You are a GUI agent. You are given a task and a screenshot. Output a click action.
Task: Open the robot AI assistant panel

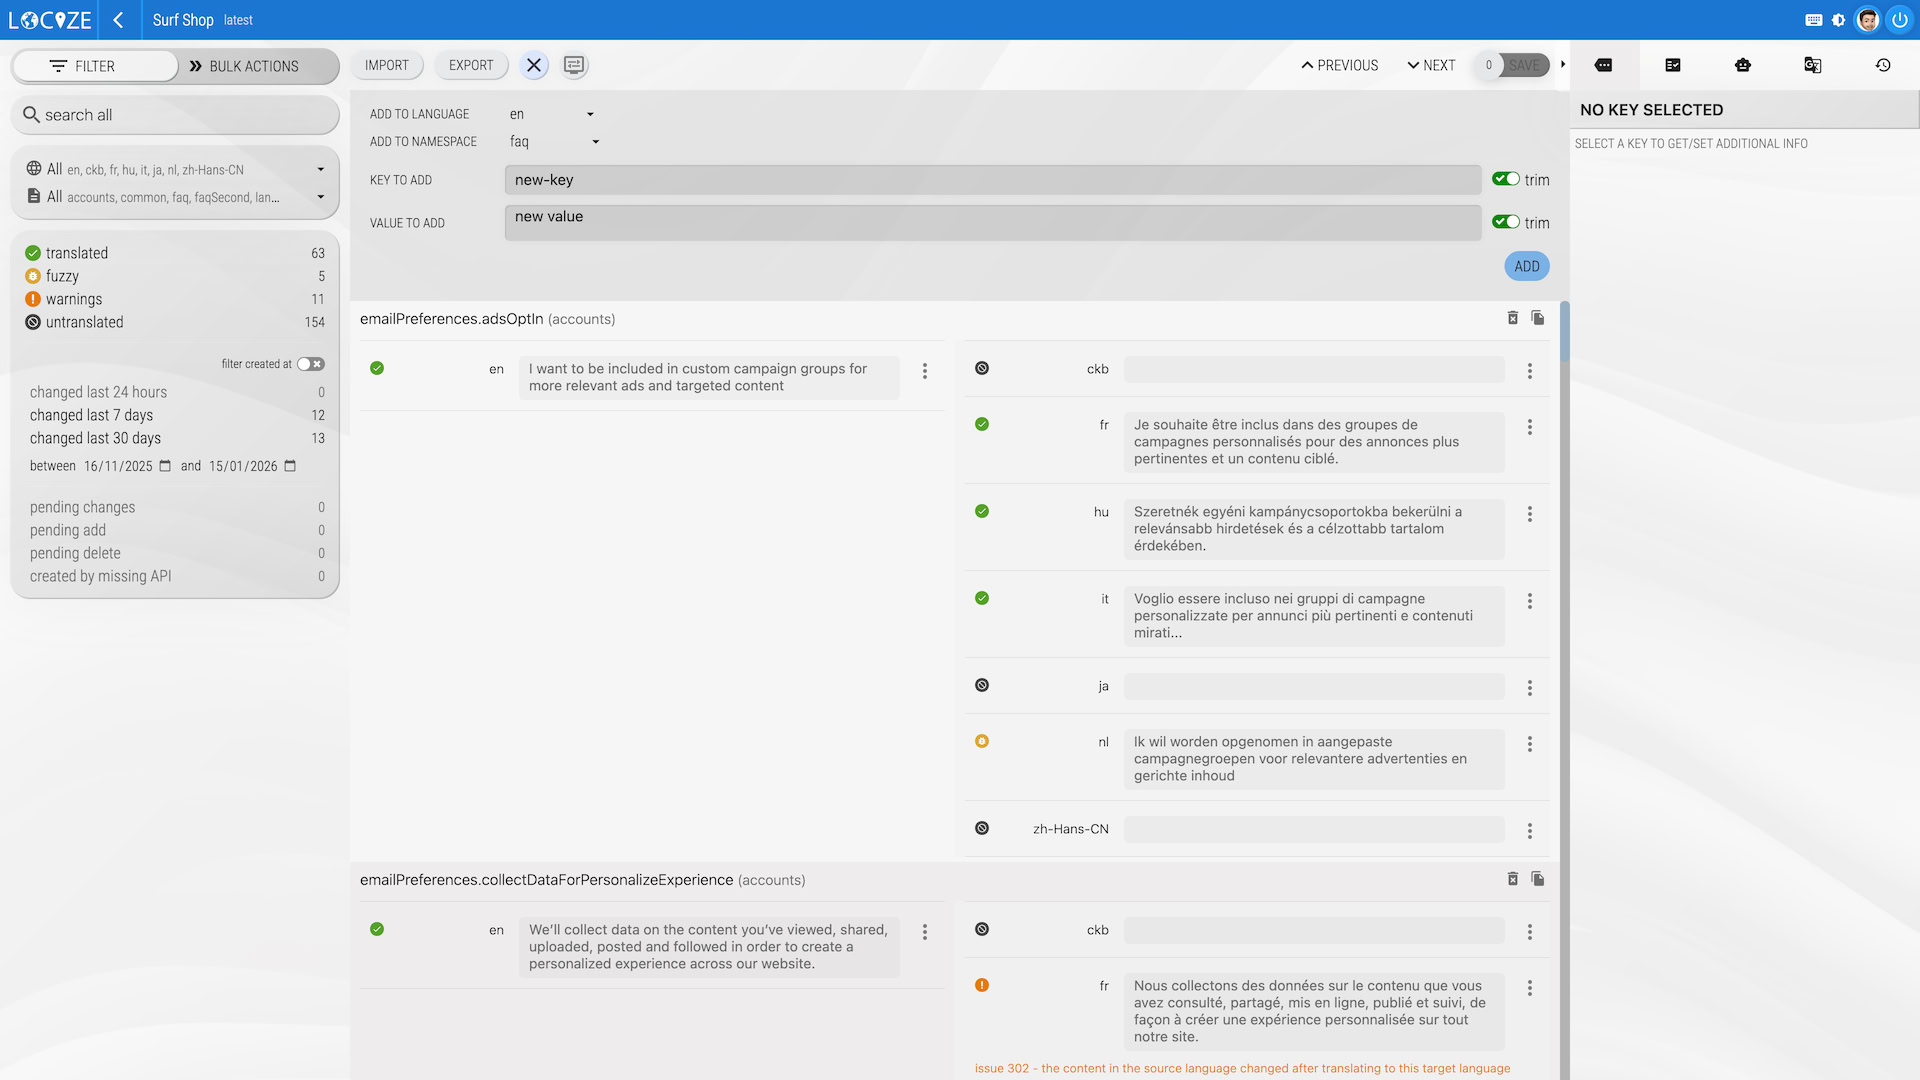point(1743,65)
